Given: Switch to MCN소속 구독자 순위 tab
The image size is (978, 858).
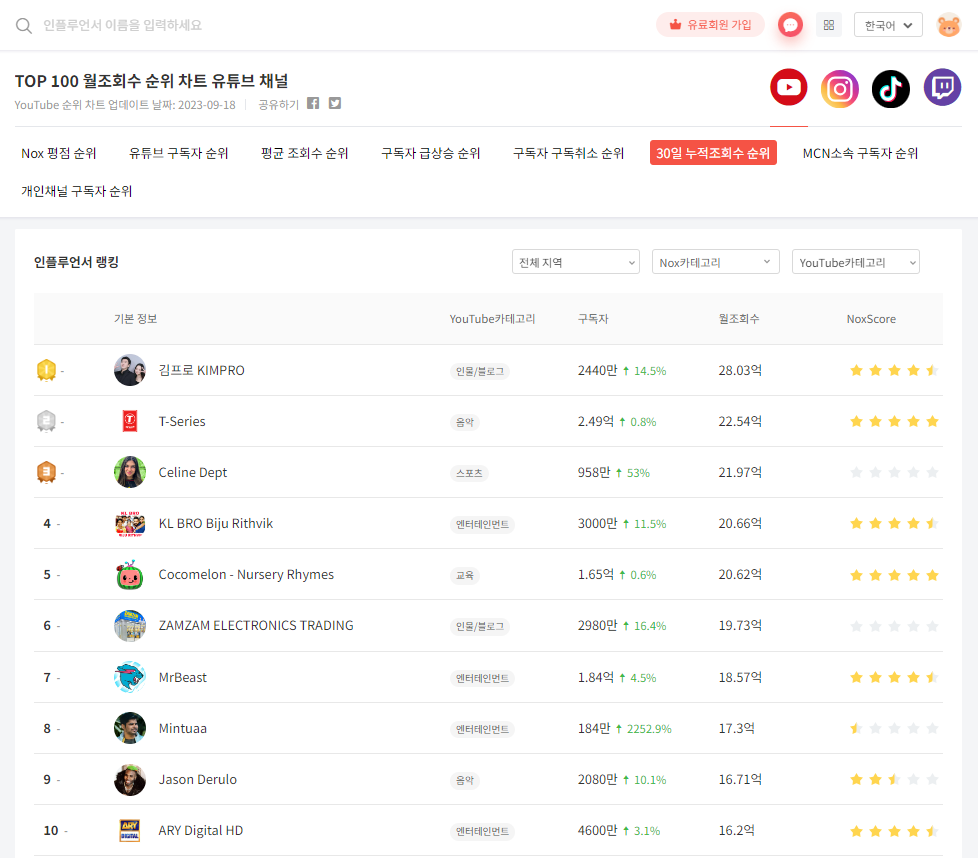Looking at the screenshot, I should coord(860,153).
